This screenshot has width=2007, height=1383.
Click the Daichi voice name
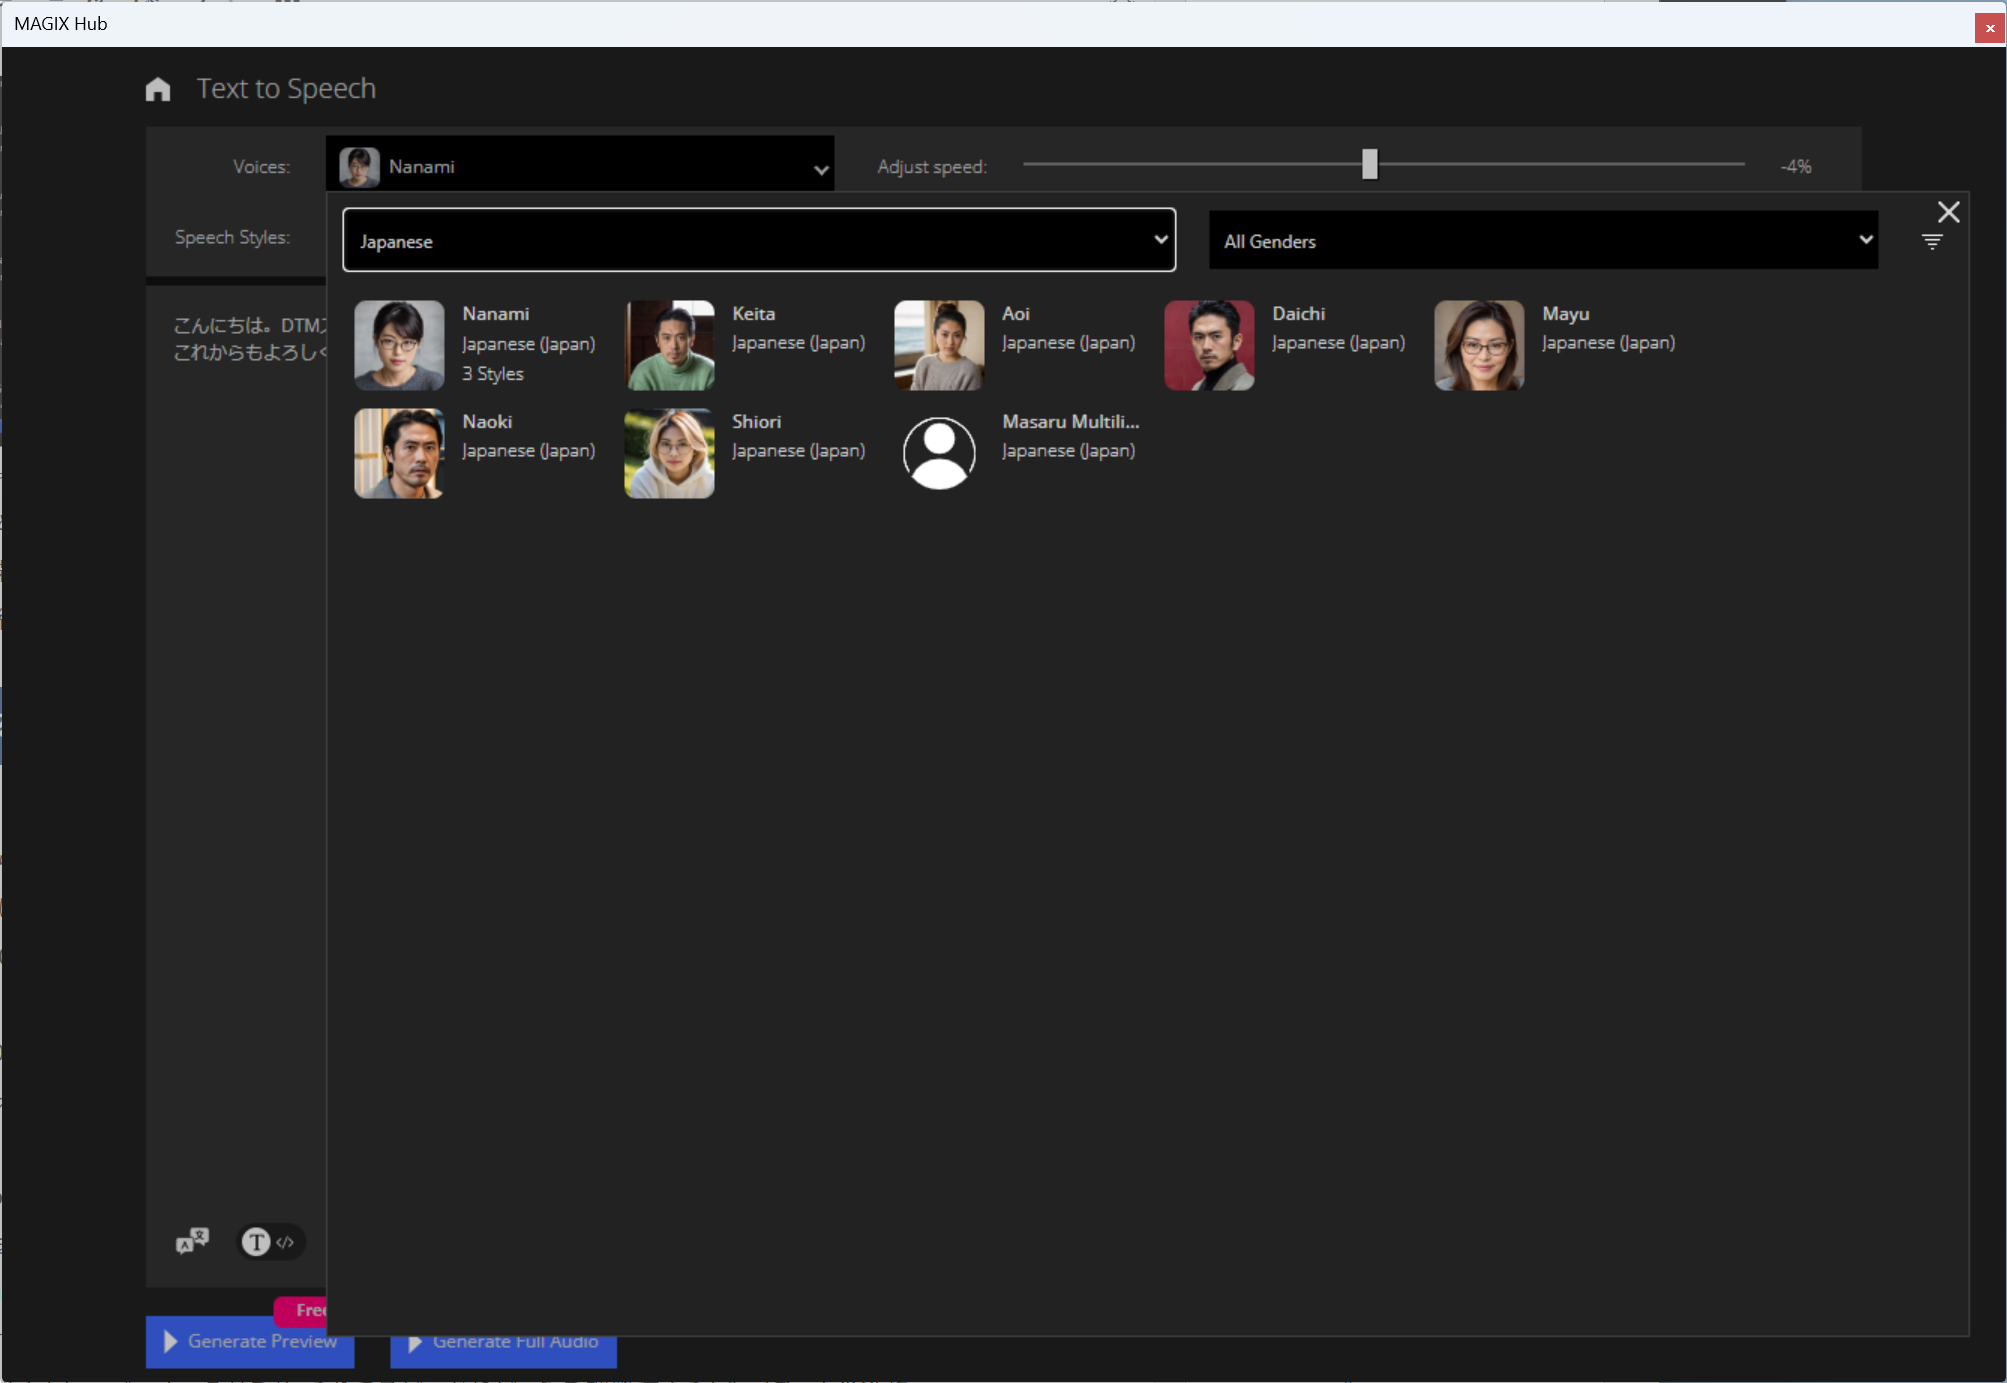1298,313
